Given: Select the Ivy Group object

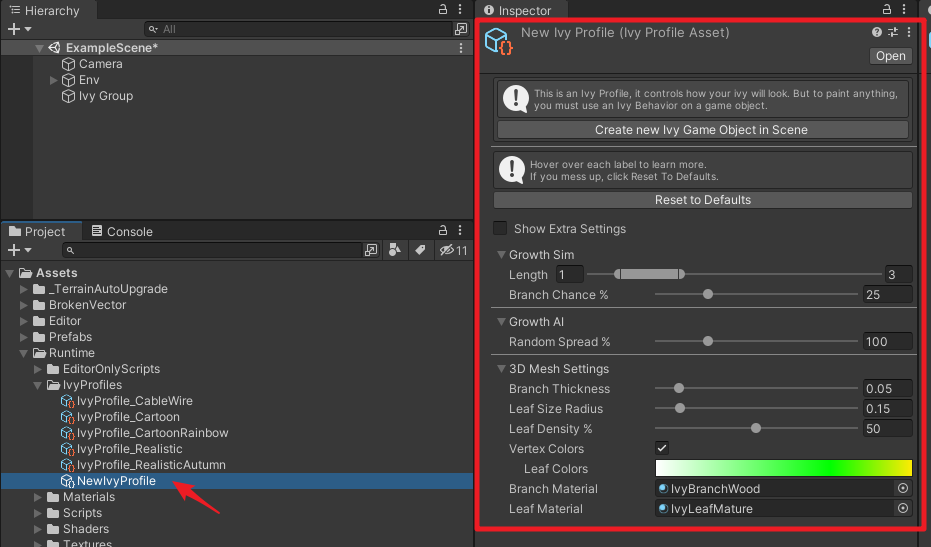Looking at the screenshot, I should (97, 96).
